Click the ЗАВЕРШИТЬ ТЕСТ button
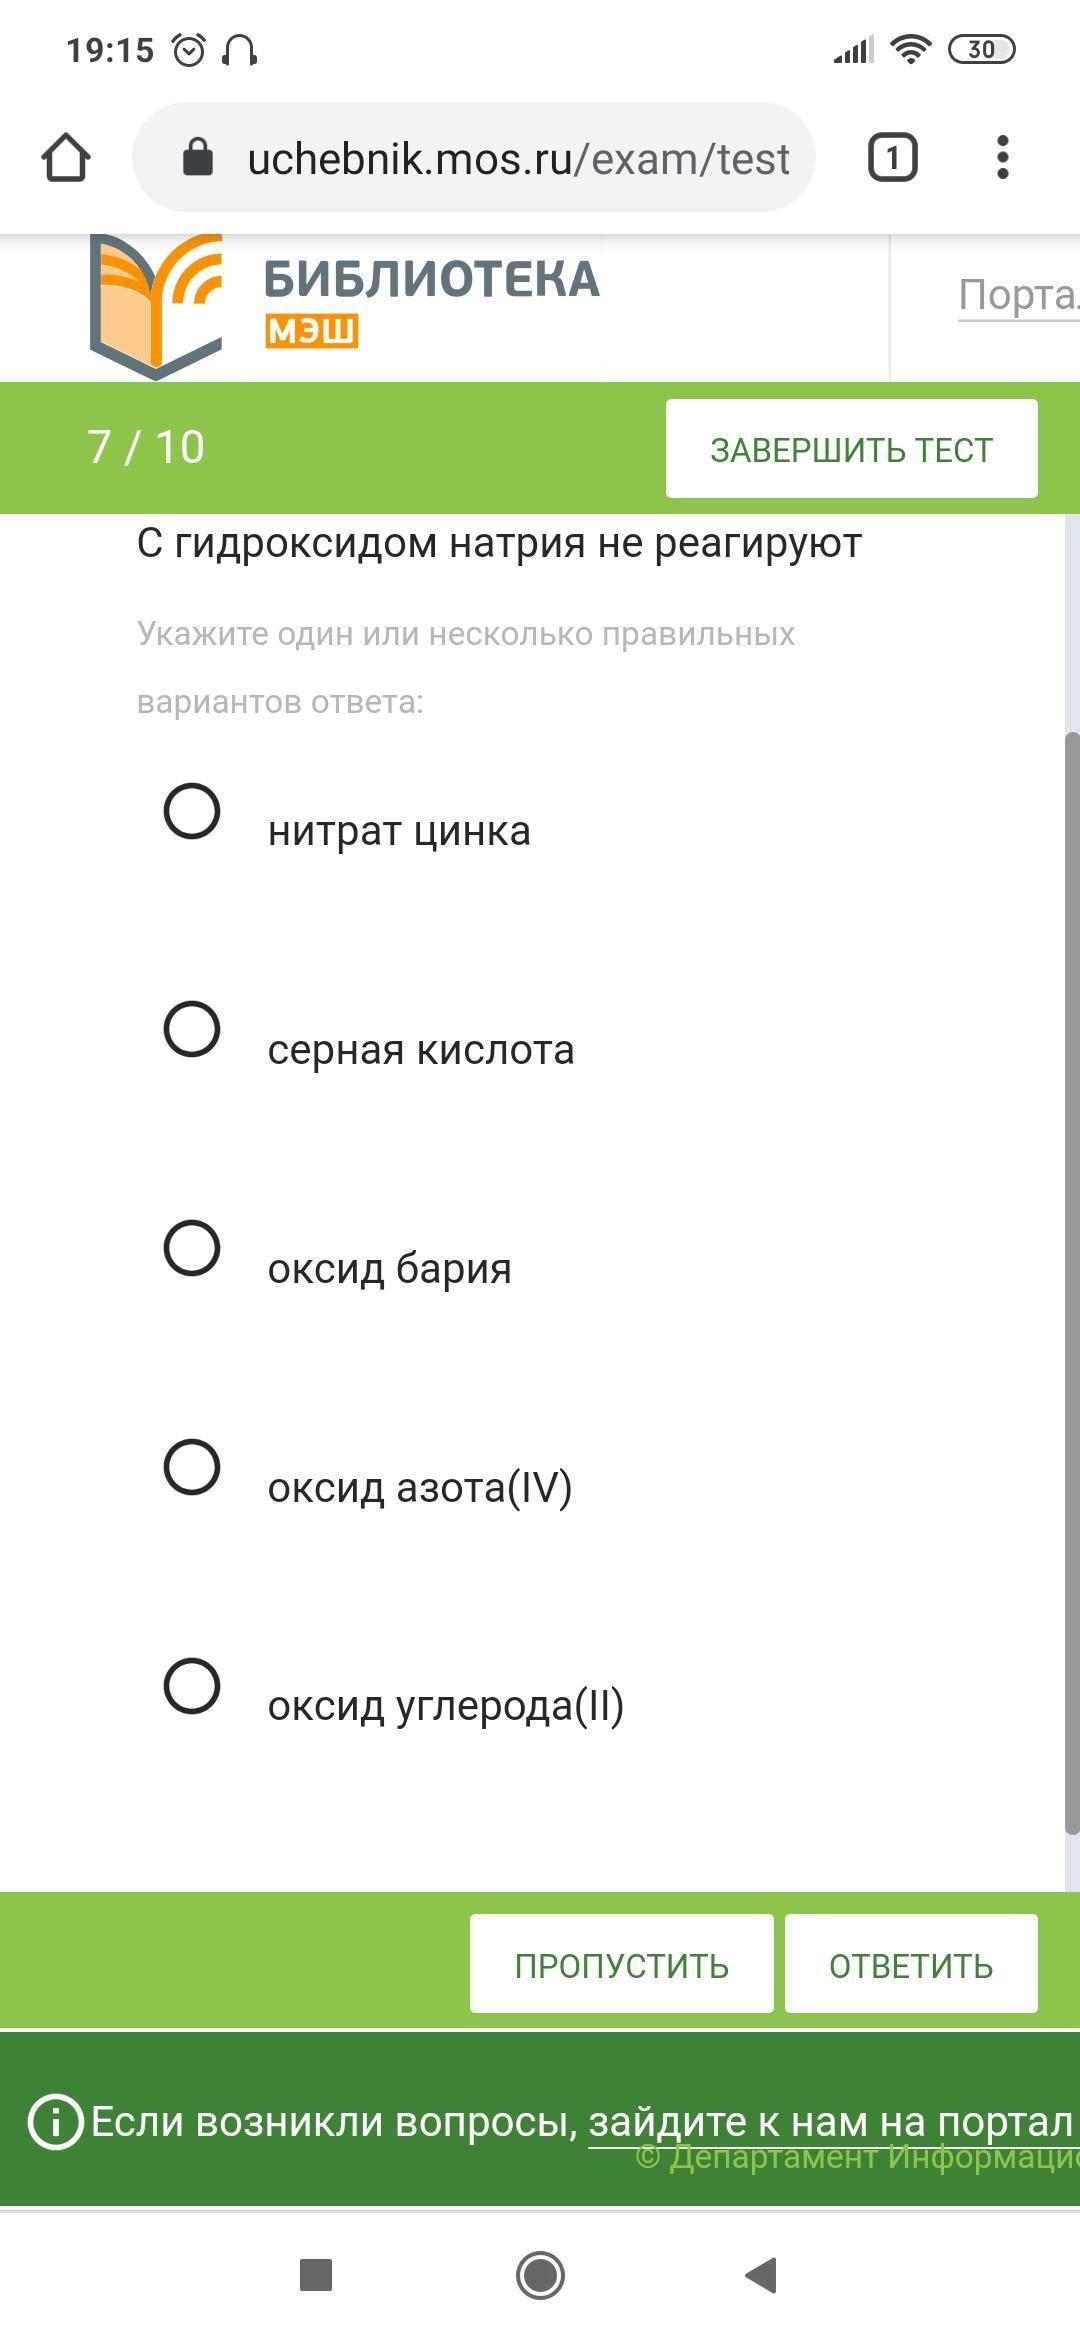The image size is (1080, 2340). [x=852, y=449]
